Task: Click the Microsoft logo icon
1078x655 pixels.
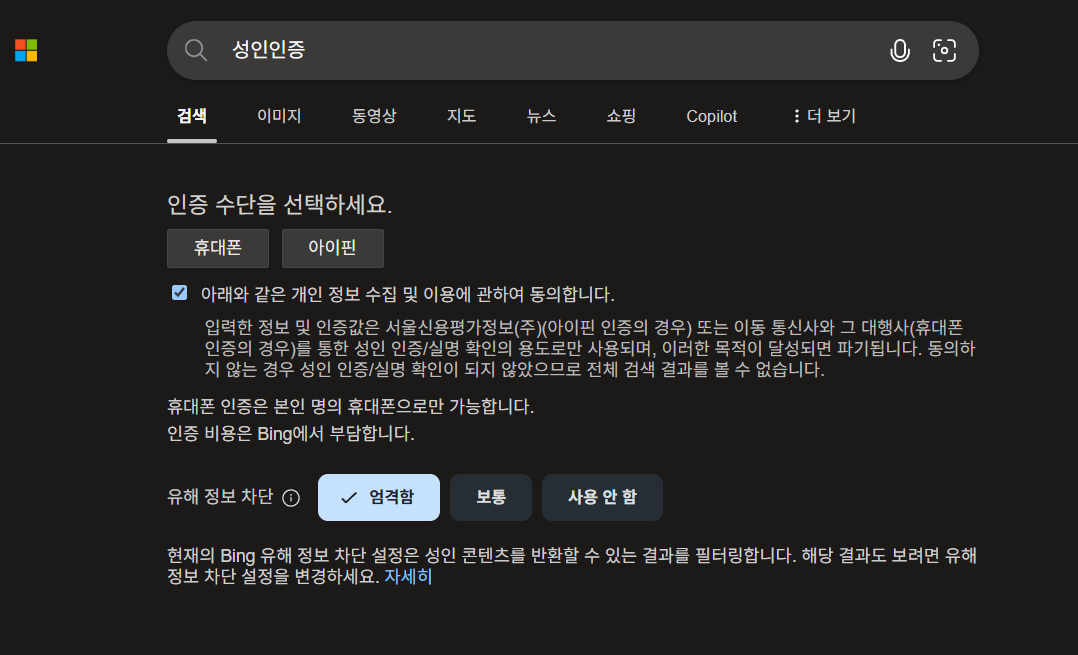Action: click(26, 50)
